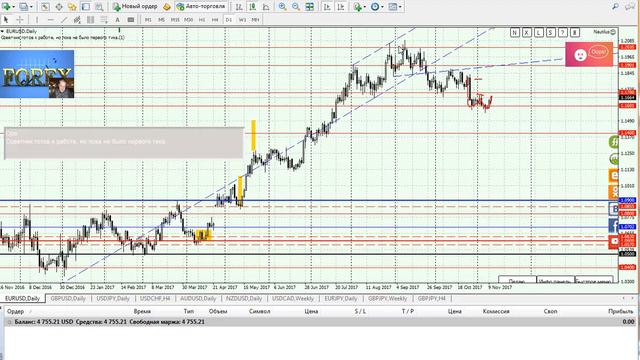Open the USDCHF,H4 chart tab
Screen dimensions: 640x360
pyautogui.click(x=155, y=299)
